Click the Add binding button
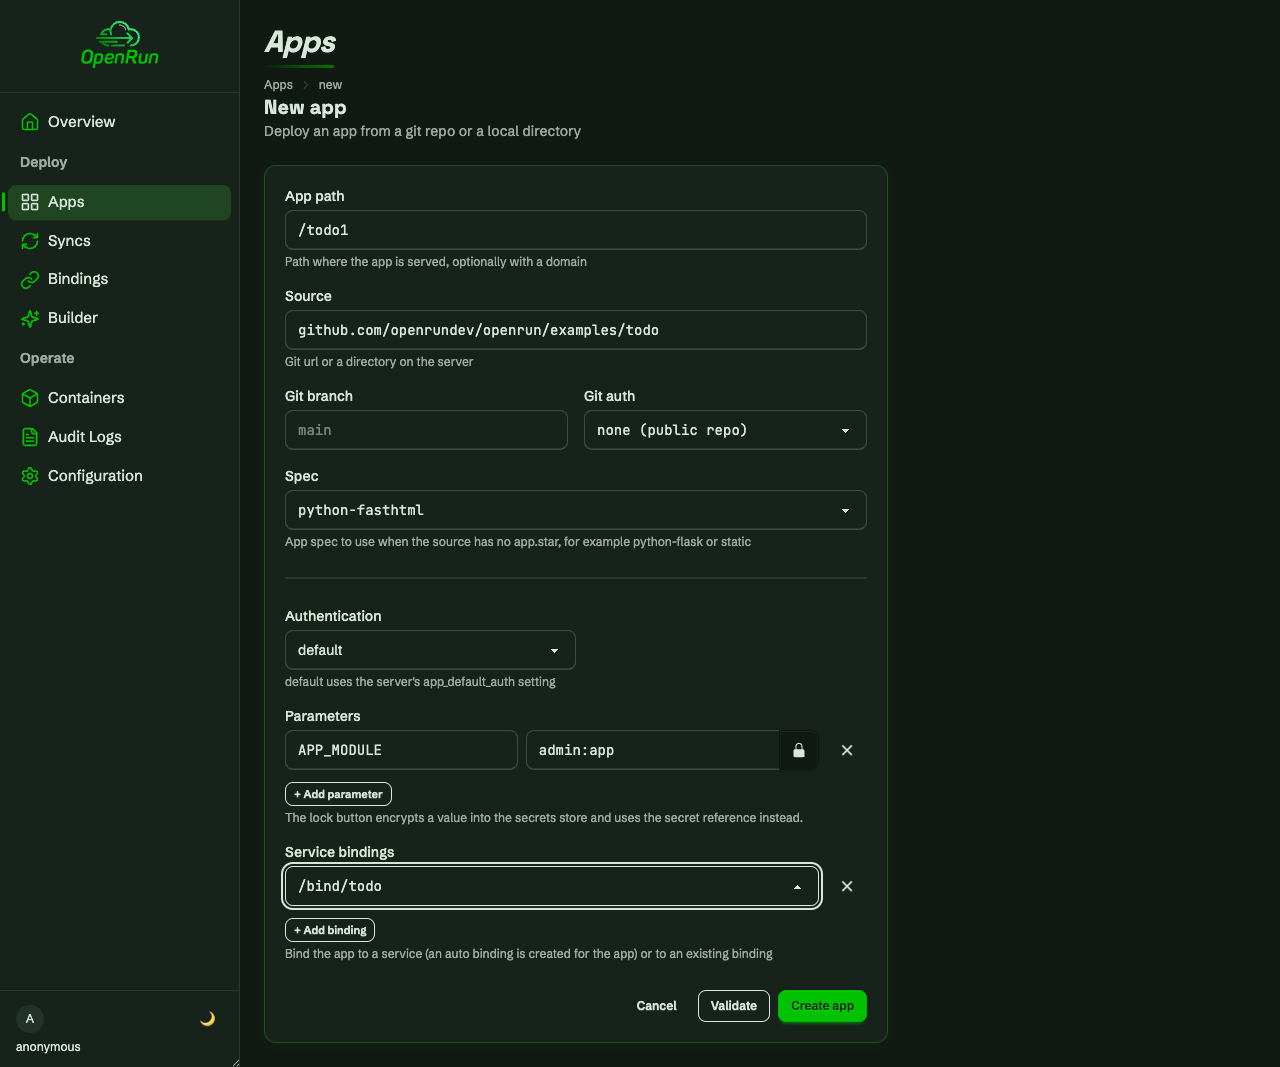1280x1067 pixels. tap(330, 930)
